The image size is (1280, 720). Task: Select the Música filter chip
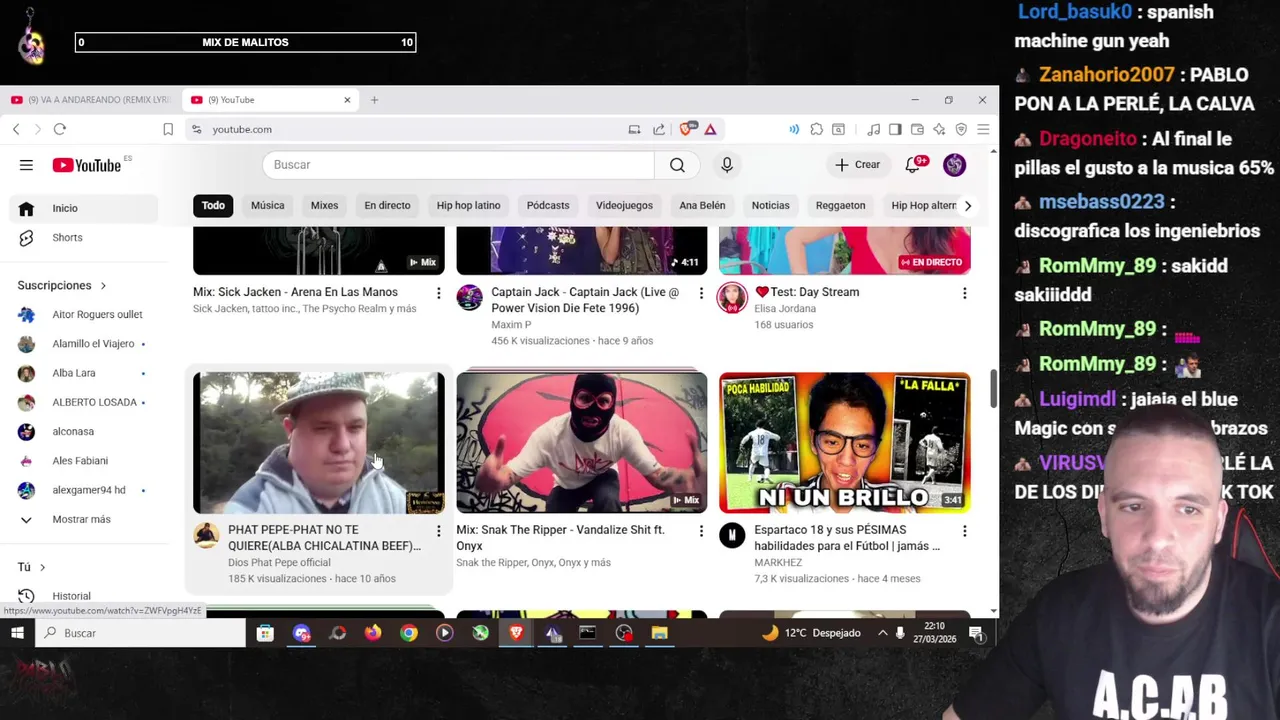267,205
